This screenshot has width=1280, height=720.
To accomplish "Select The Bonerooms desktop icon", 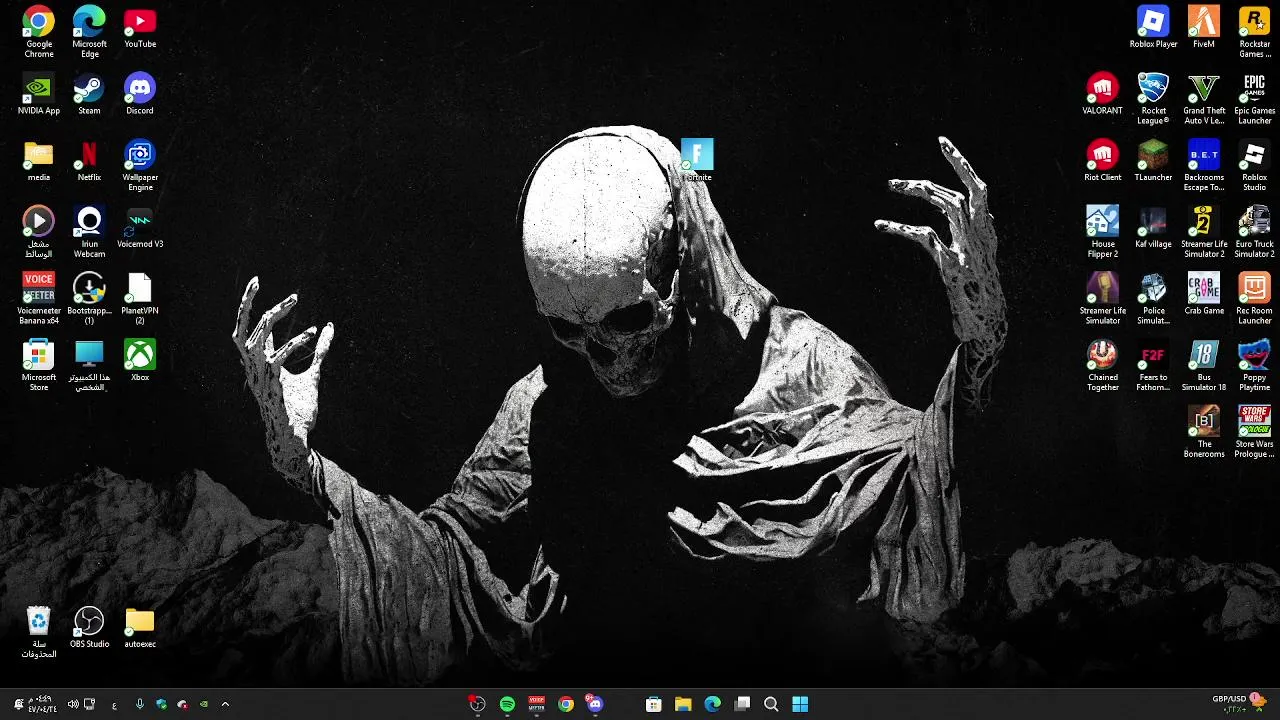I will (x=1204, y=432).
